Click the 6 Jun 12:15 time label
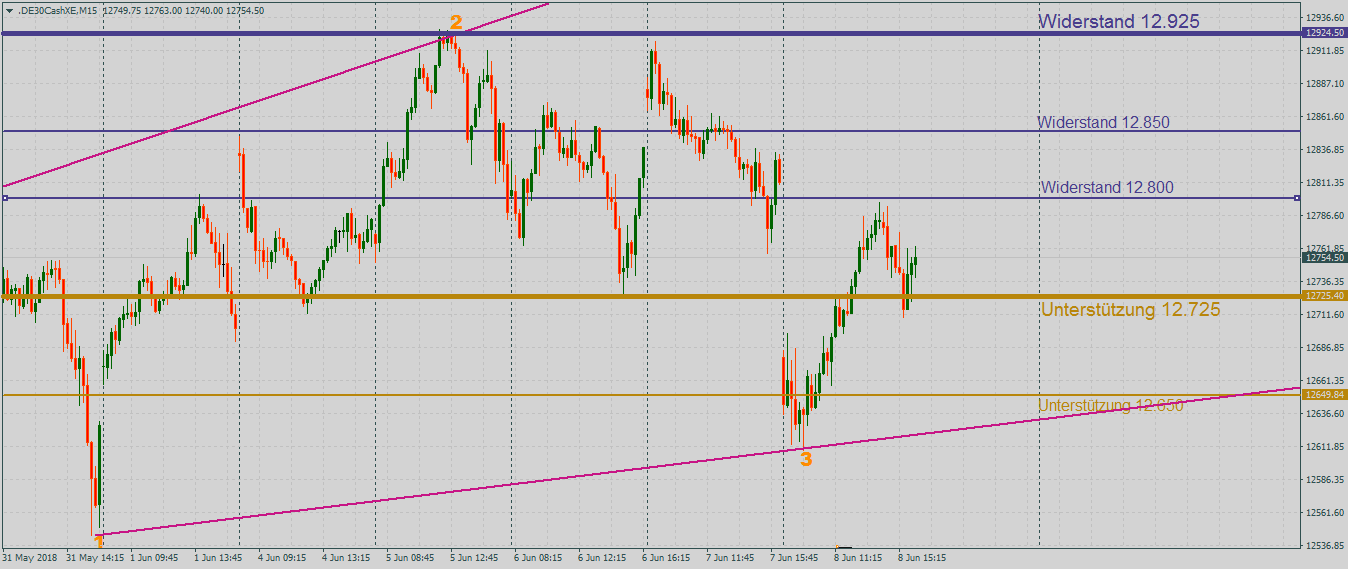Image resolution: width=1348 pixels, height=569 pixels. point(603,557)
